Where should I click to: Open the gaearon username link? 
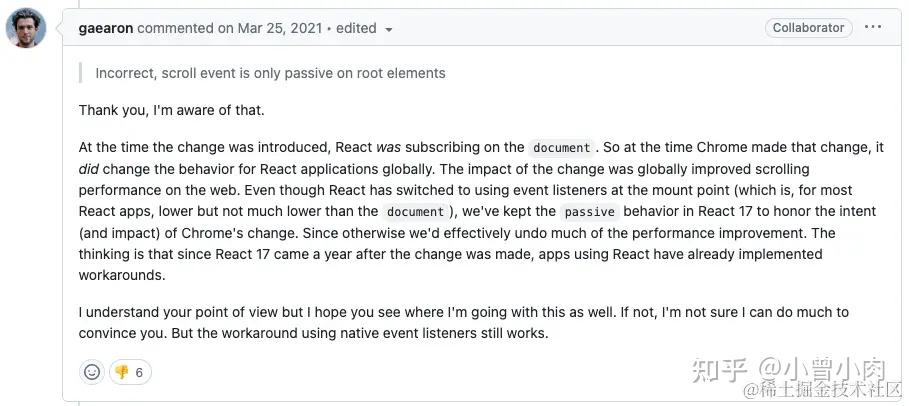coord(105,28)
